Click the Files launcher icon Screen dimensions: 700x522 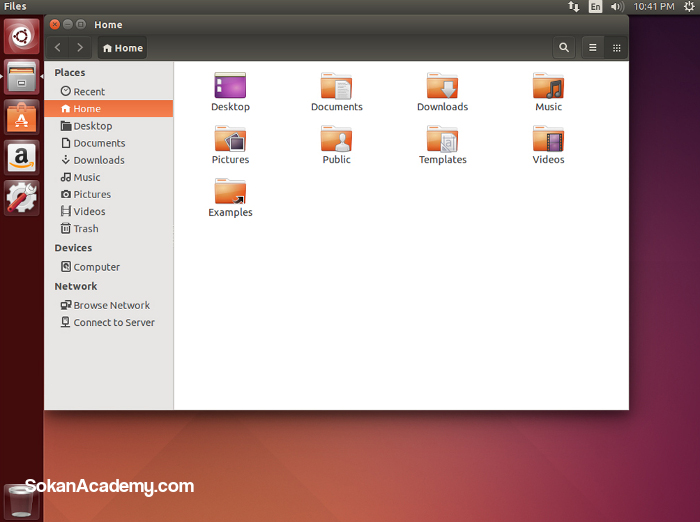coord(21,76)
